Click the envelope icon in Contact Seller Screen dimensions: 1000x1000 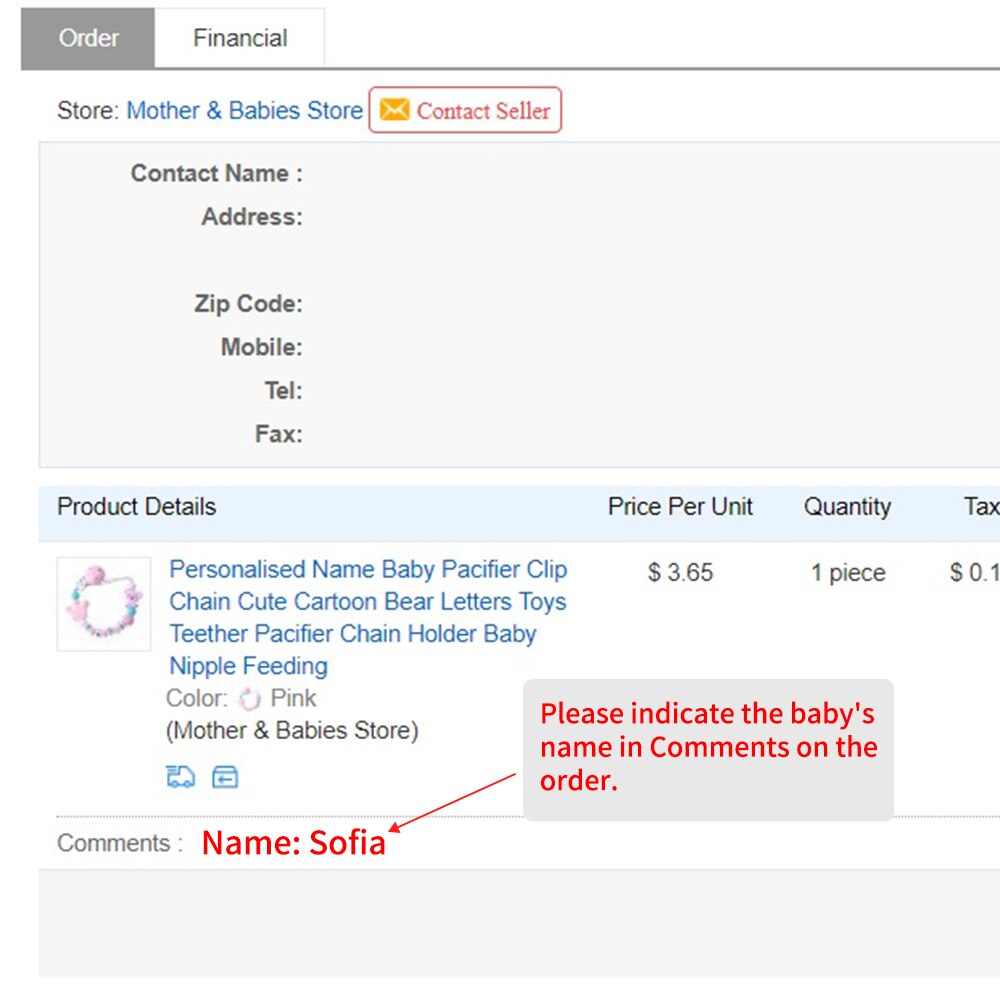pyautogui.click(x=394, y=110)
